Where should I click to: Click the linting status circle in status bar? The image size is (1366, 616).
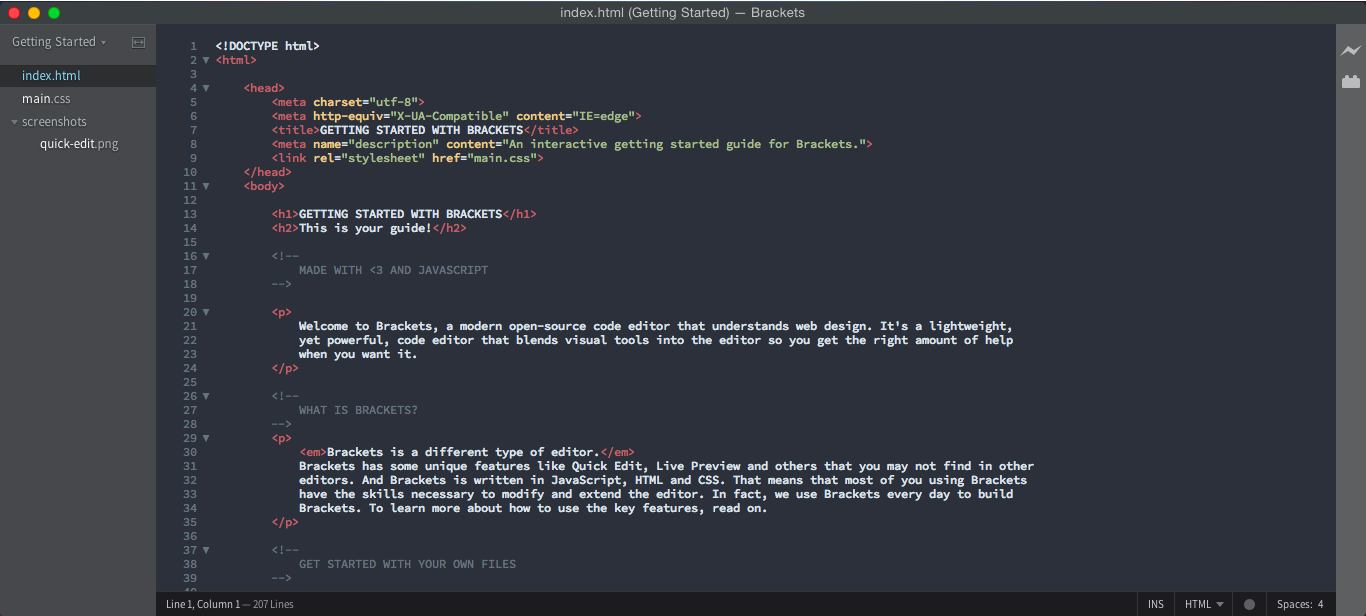[1249, 604]
